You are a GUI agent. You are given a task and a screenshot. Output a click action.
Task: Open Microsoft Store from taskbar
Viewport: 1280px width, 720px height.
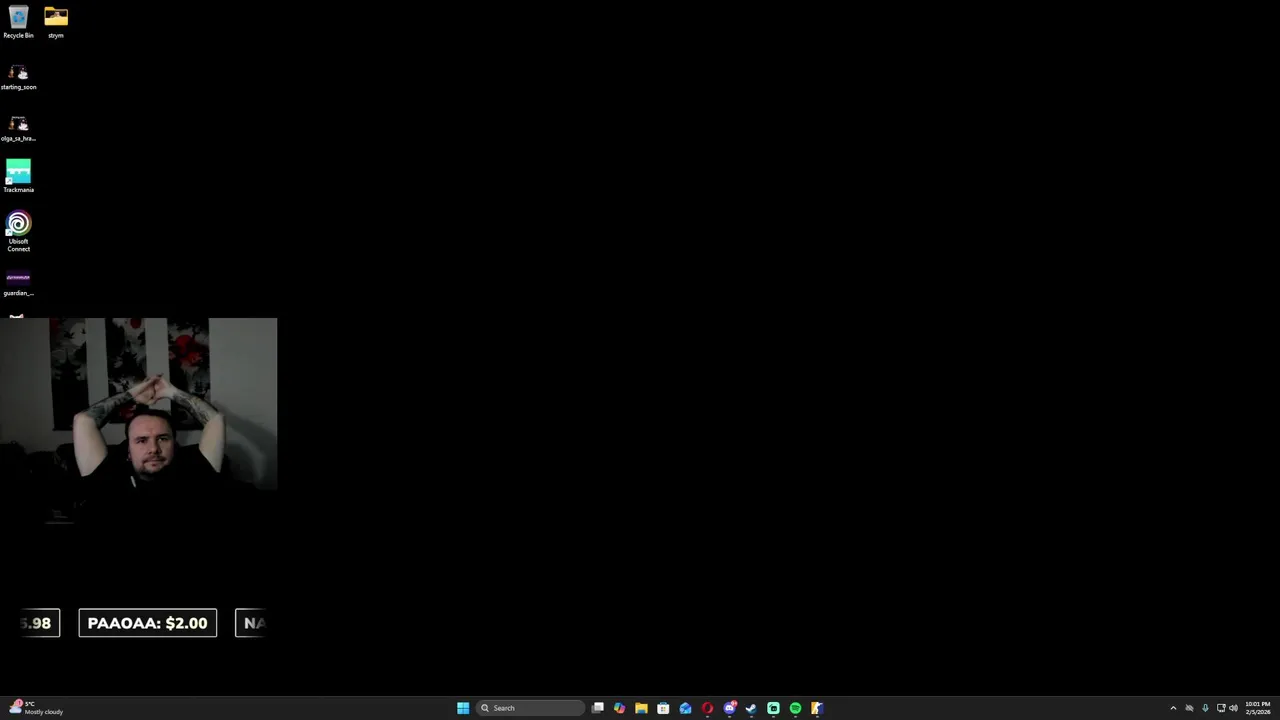[663, 708]
